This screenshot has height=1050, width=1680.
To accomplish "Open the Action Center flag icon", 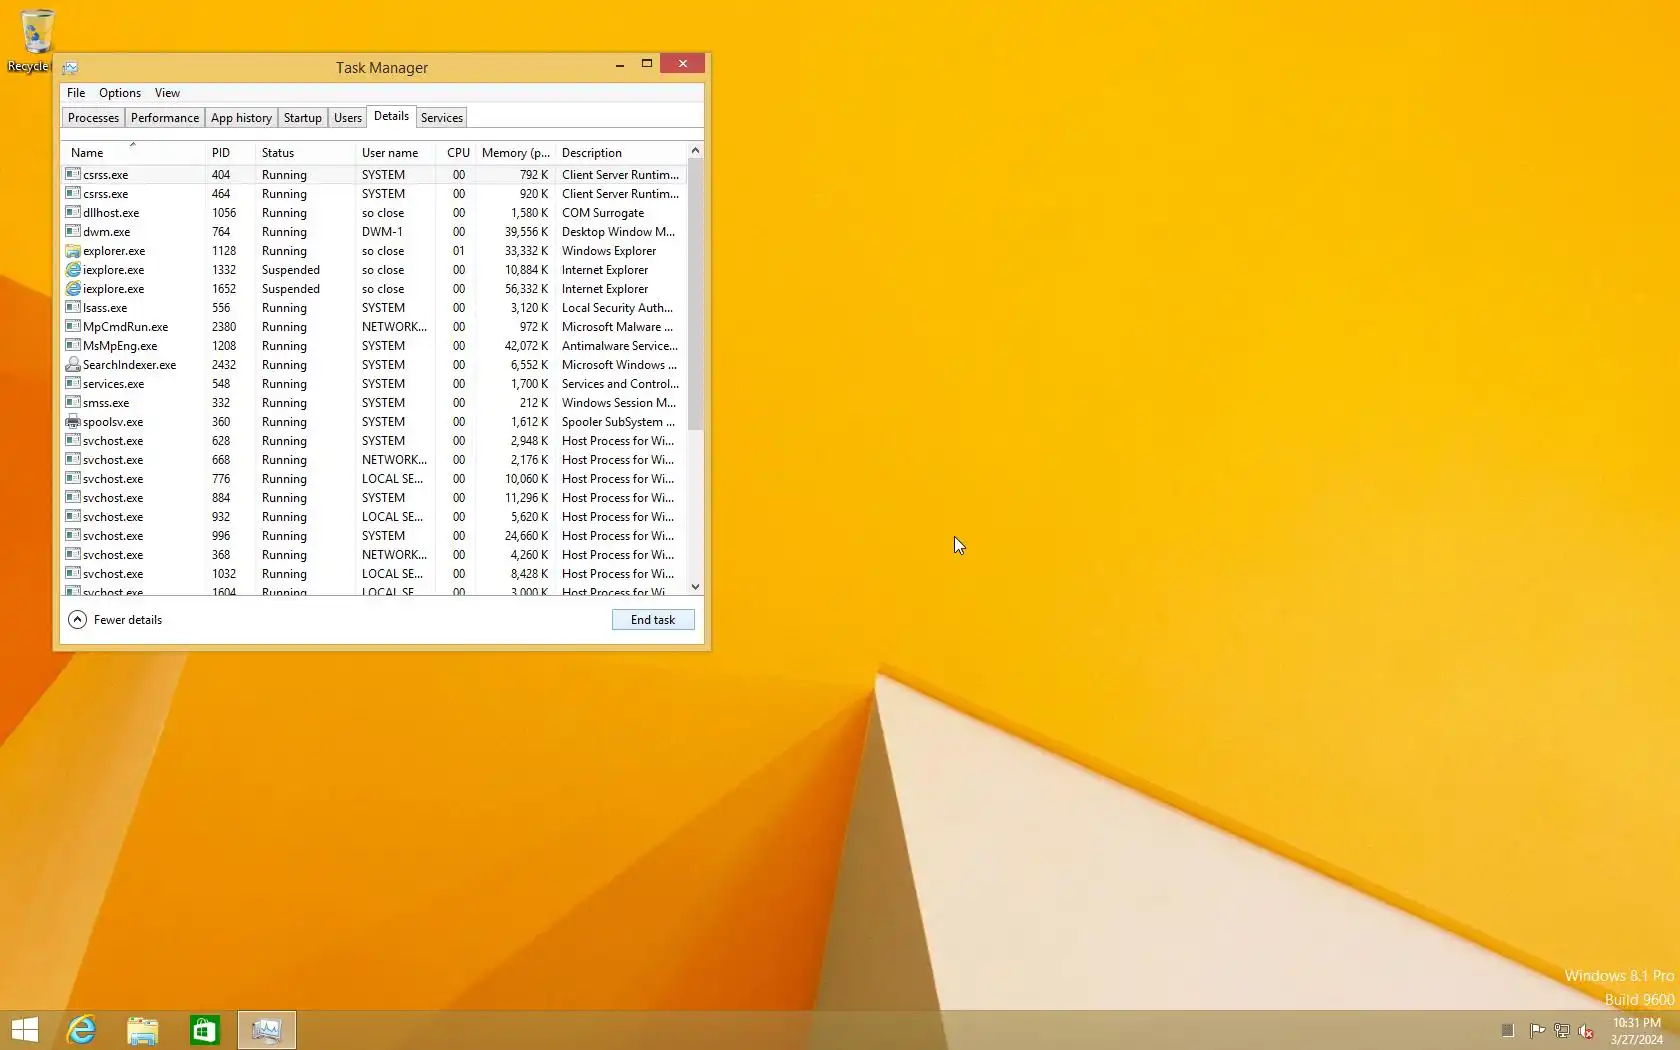I will (1538, 1030).
